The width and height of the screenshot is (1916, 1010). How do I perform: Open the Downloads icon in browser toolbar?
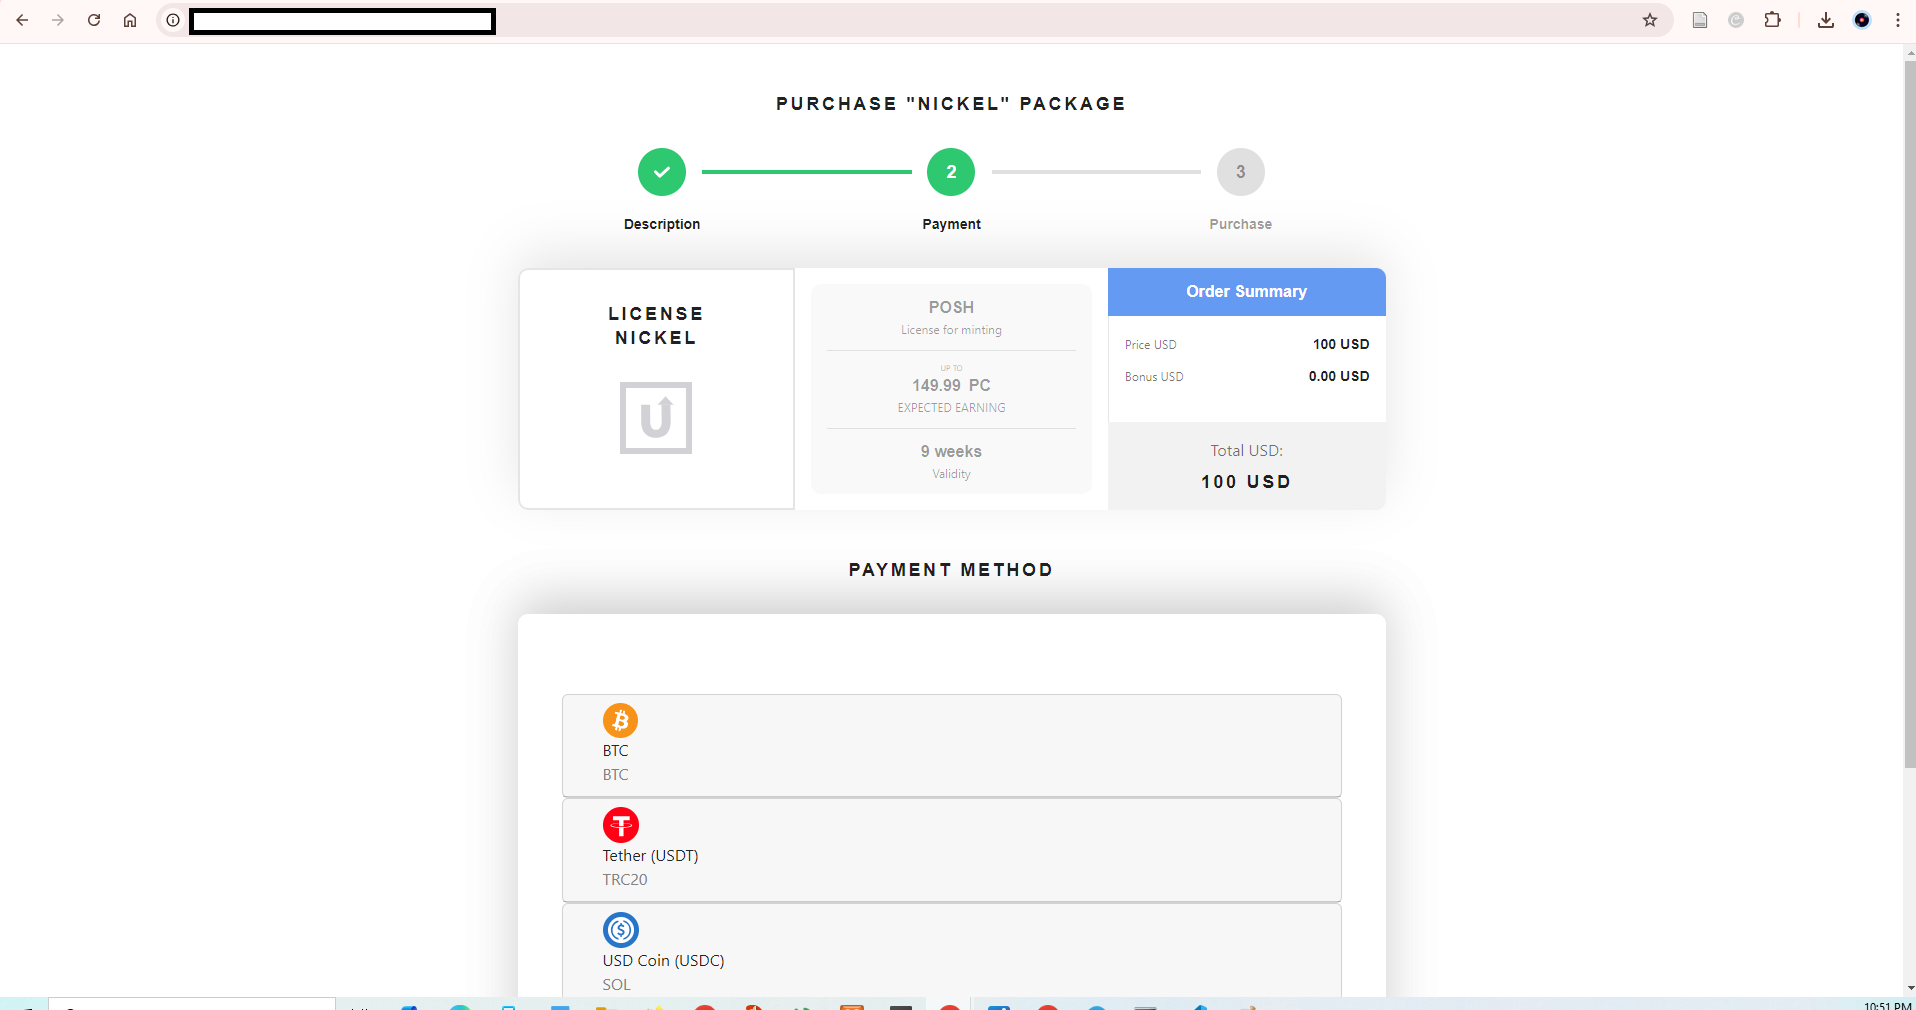click(1826, 20)
